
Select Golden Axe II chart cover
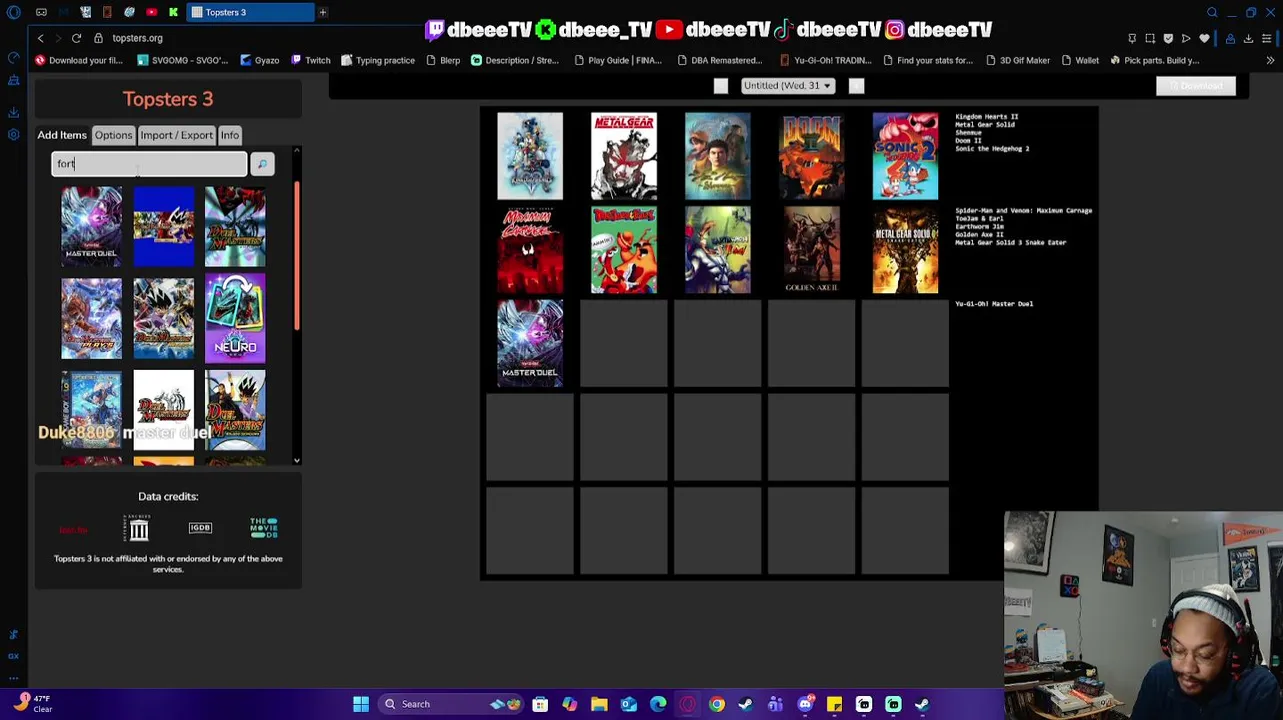pos(811,250)
